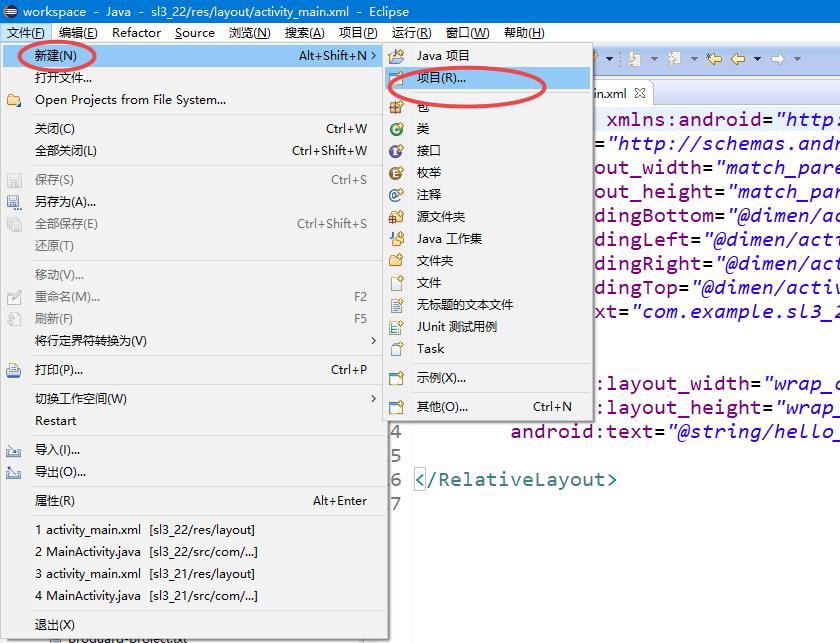Click the 接口 (interface) icon
This screenshot has height=643, width=840.
(x=396, y=151)
